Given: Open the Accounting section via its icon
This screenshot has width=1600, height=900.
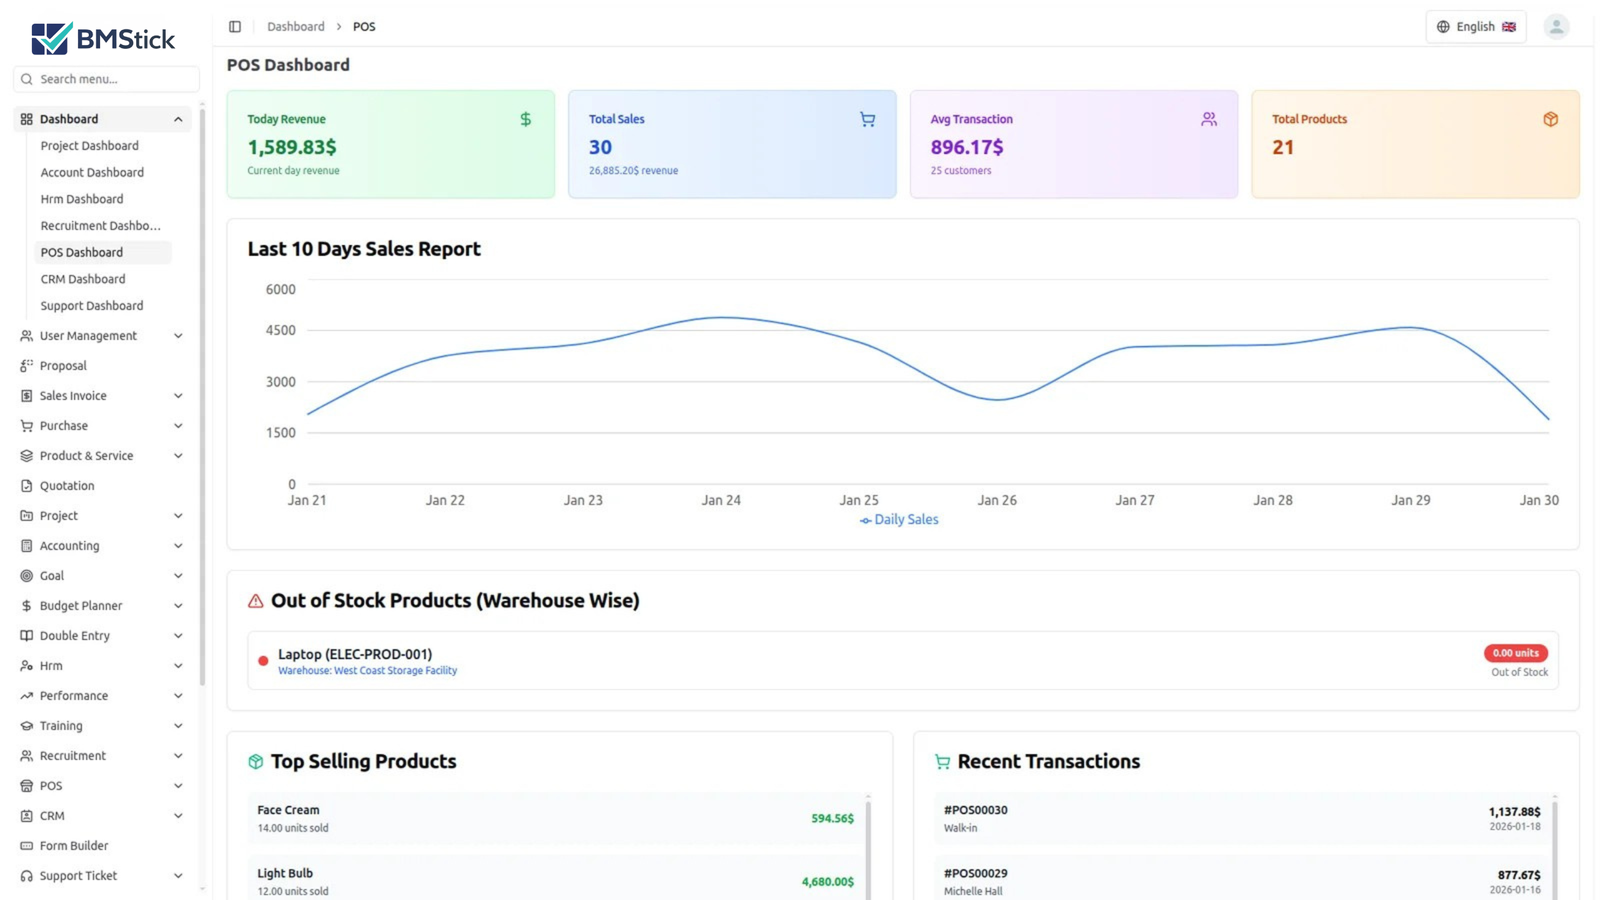Looking at the screenshot, I should pyautogui.click(x=26, y=545).
